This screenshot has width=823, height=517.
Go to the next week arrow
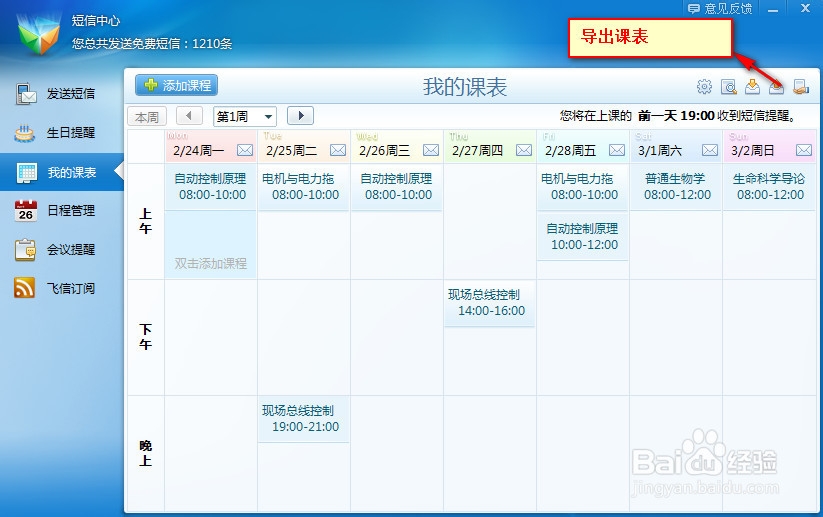coord(300,115)
